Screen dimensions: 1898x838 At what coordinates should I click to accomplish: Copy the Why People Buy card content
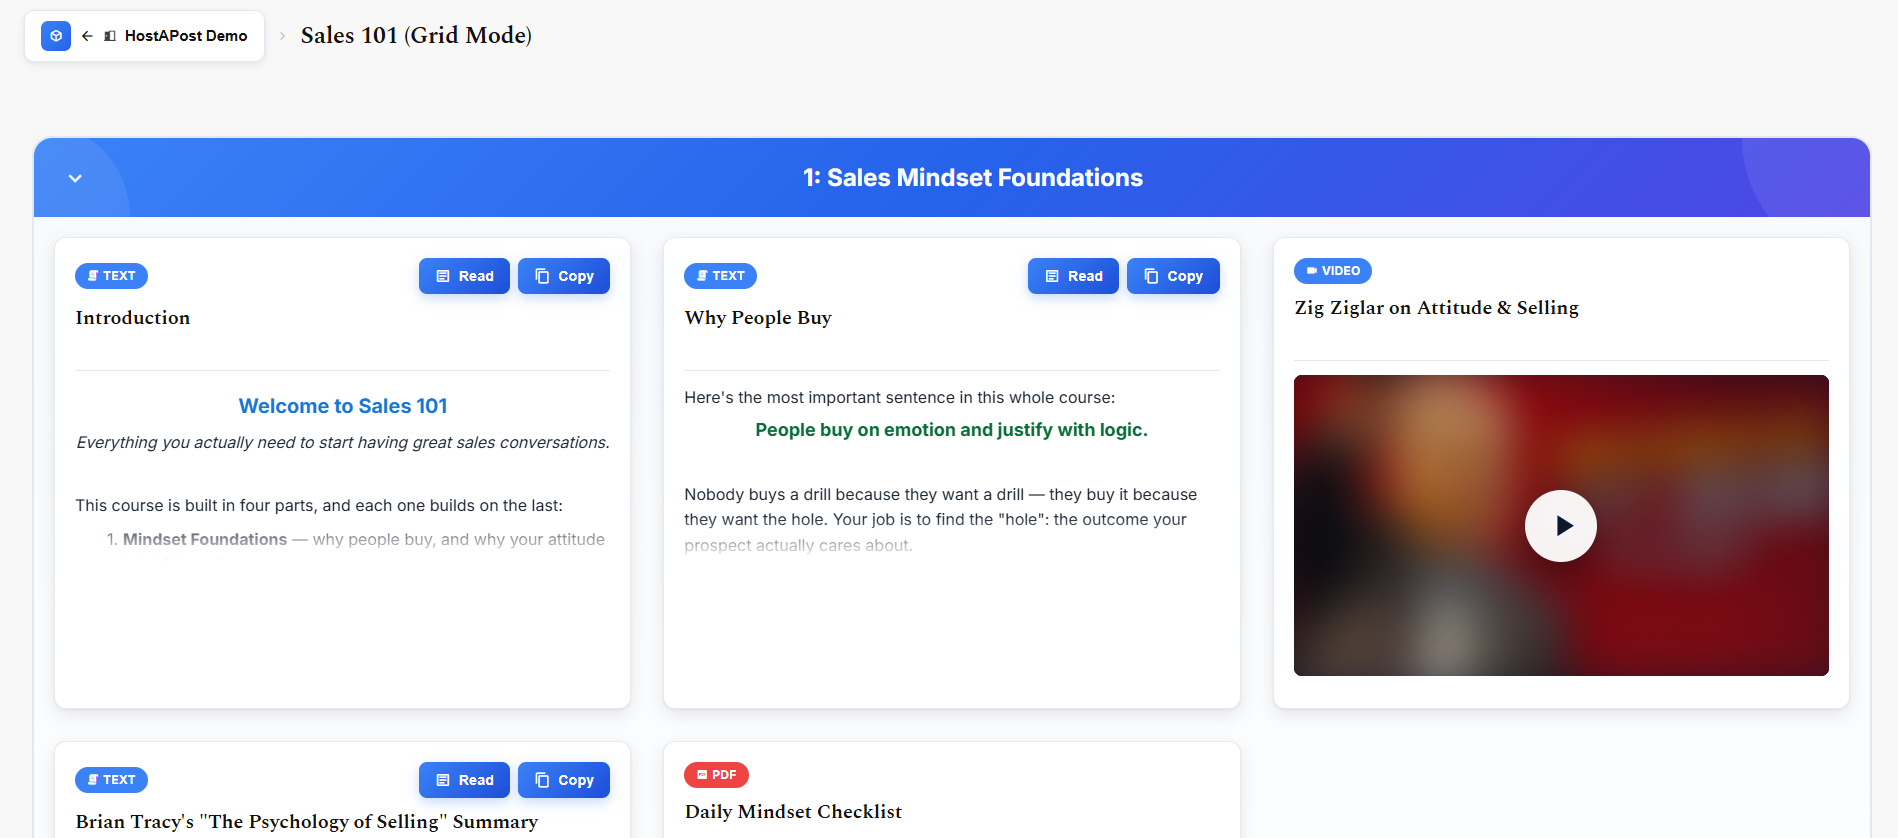point(1173,276)
